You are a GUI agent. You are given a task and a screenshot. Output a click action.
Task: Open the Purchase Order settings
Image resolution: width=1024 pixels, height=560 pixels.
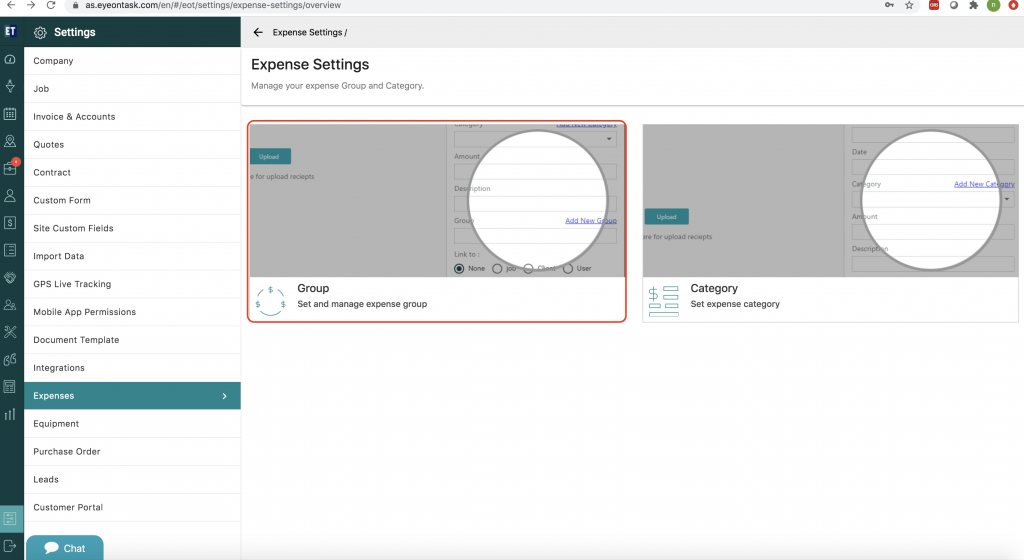pyautogui.click(x=132, y=452)
